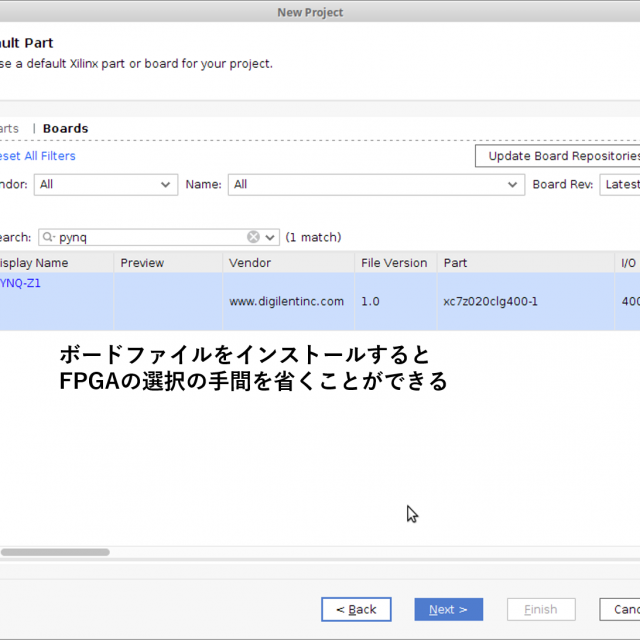Click the horizontal scrollbar under the table
Image resolution: width=640 pixels, height=640 pixels.
pos(55,552)
